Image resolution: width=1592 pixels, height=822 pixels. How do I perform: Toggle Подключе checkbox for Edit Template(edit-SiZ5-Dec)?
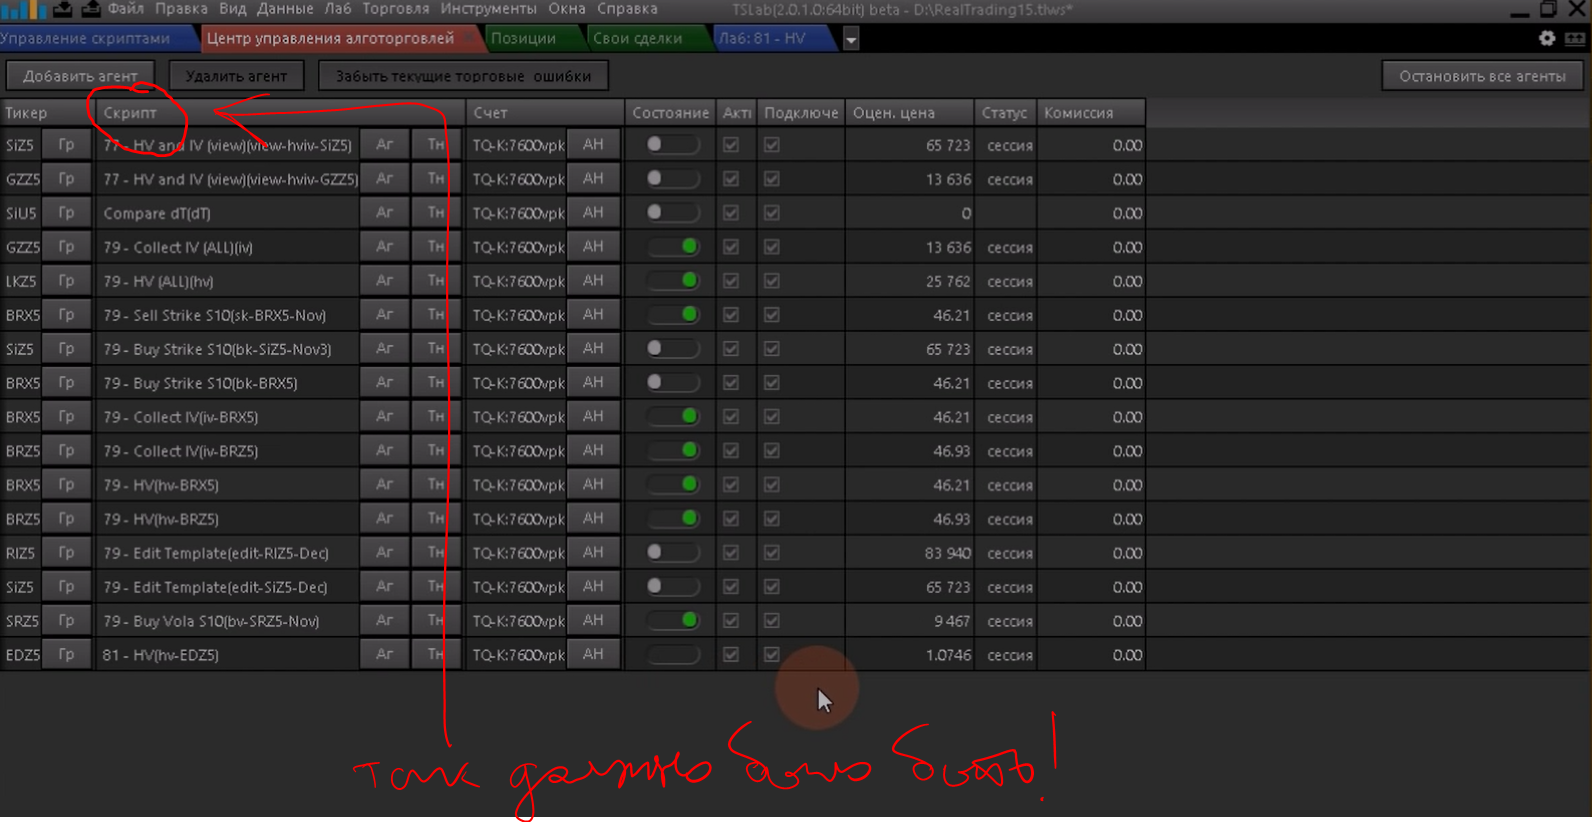pyautogui.click(x=771, y=587)
